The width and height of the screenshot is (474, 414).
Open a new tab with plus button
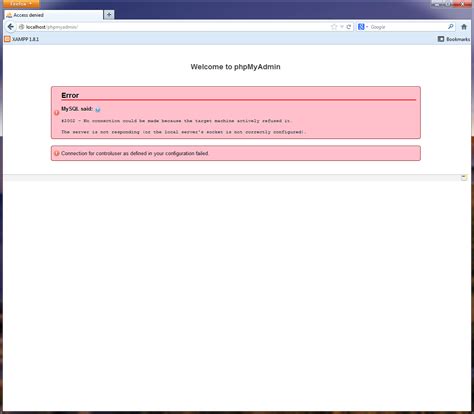tap(109, 15)
